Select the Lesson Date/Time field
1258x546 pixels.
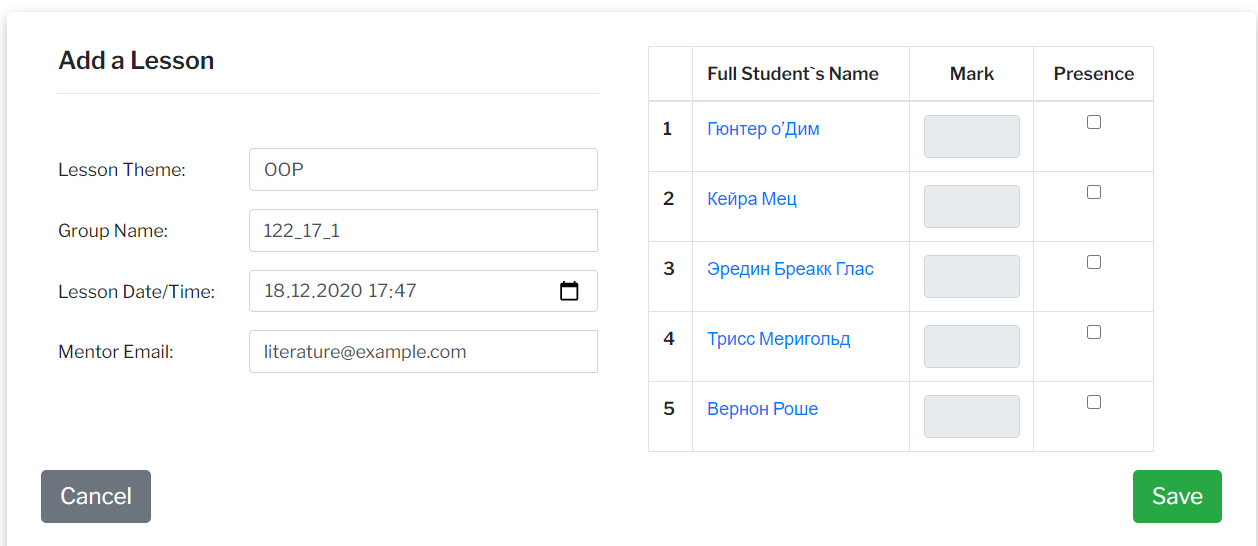coord(400,291)
